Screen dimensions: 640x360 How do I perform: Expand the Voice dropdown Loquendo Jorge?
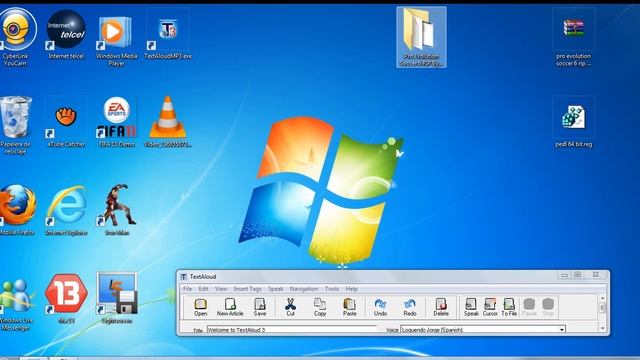click(562, 329)
